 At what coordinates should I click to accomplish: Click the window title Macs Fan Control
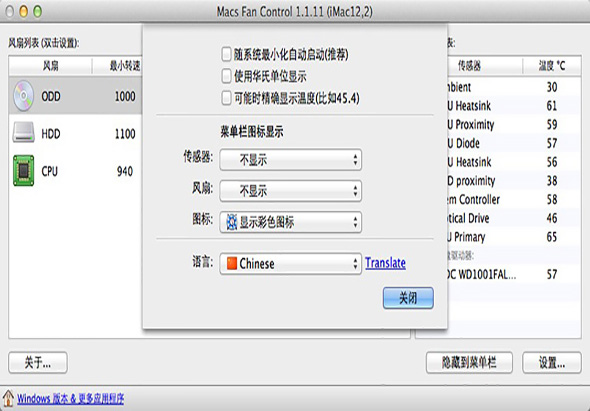295,12
